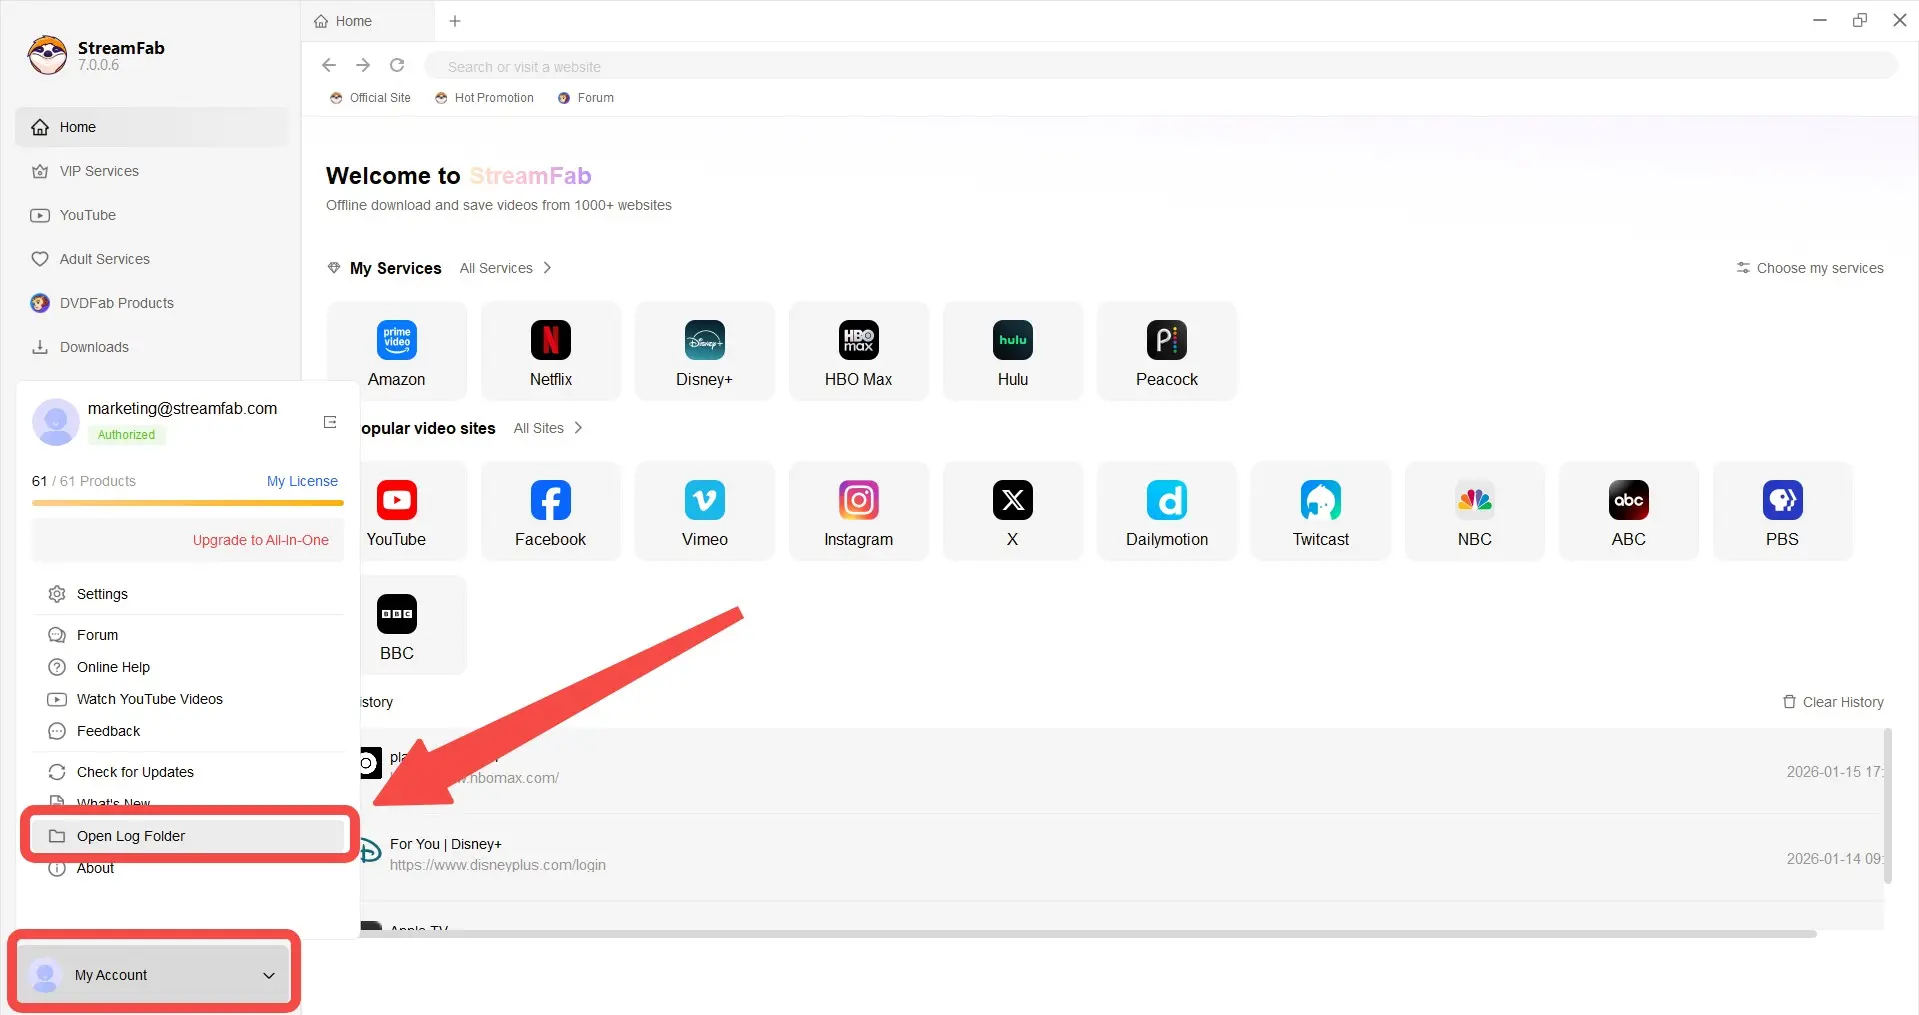Image resolution: width=1919 pixels, height=1015 pixels.
Task: Click Upgrade to All-In-One button
Action: coord(188,540)
